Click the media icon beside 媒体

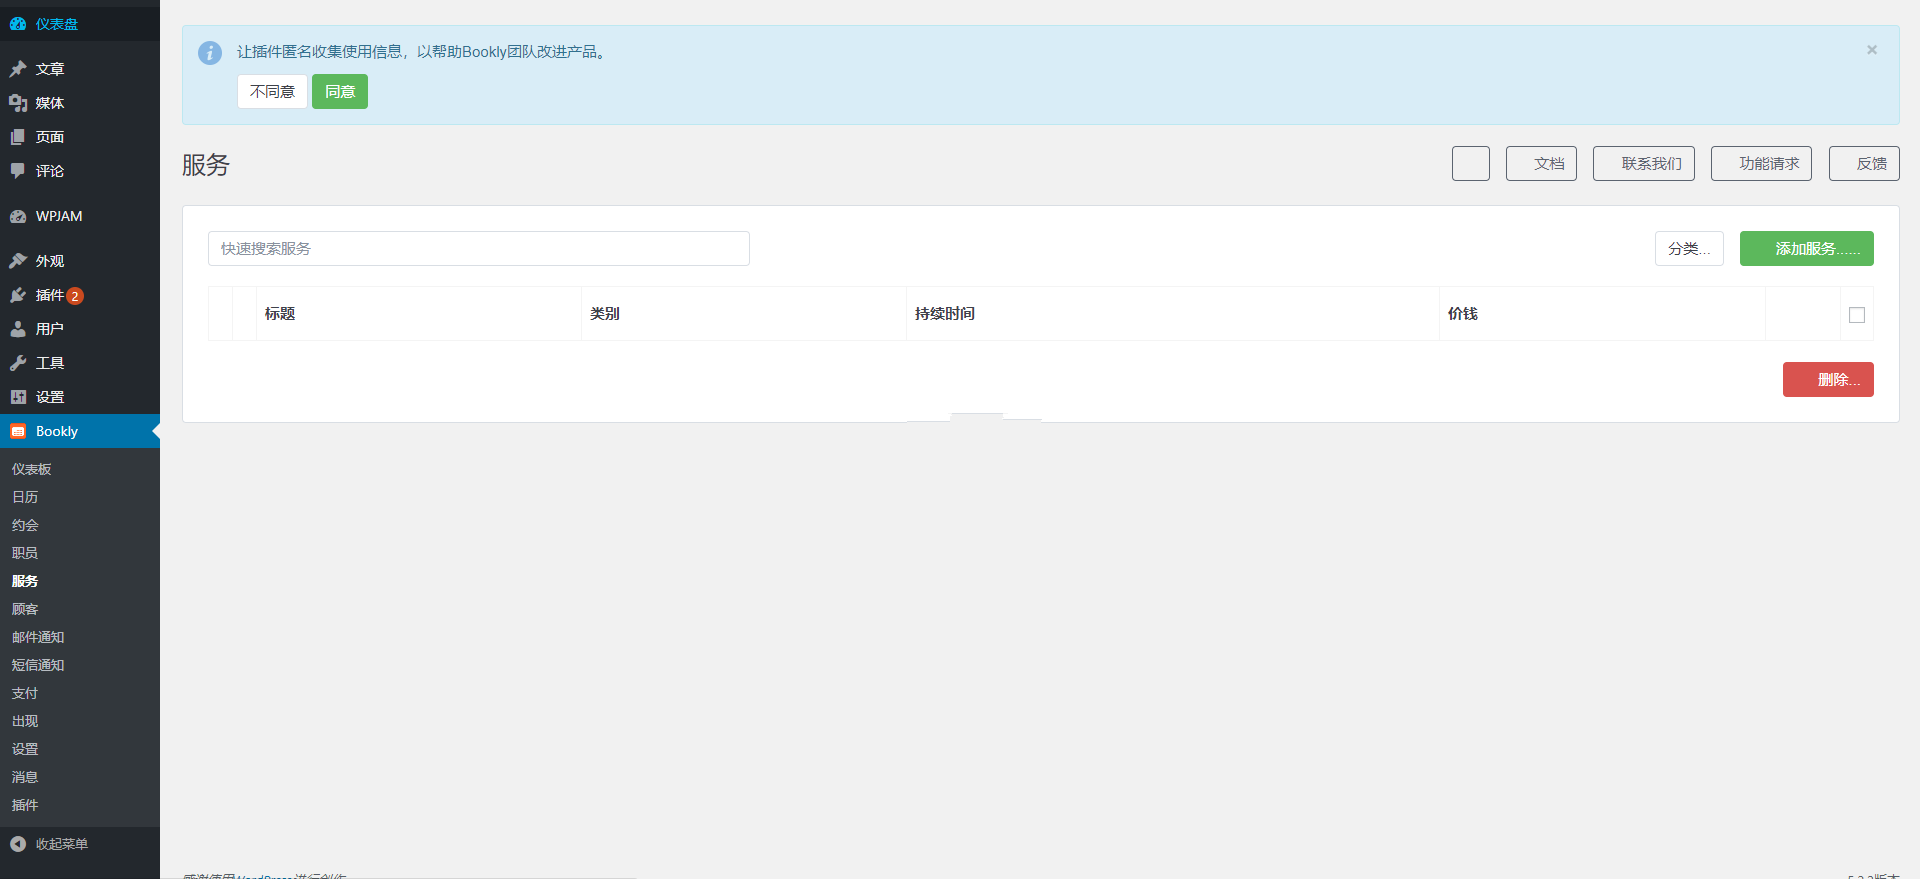[x=18, y=103]
